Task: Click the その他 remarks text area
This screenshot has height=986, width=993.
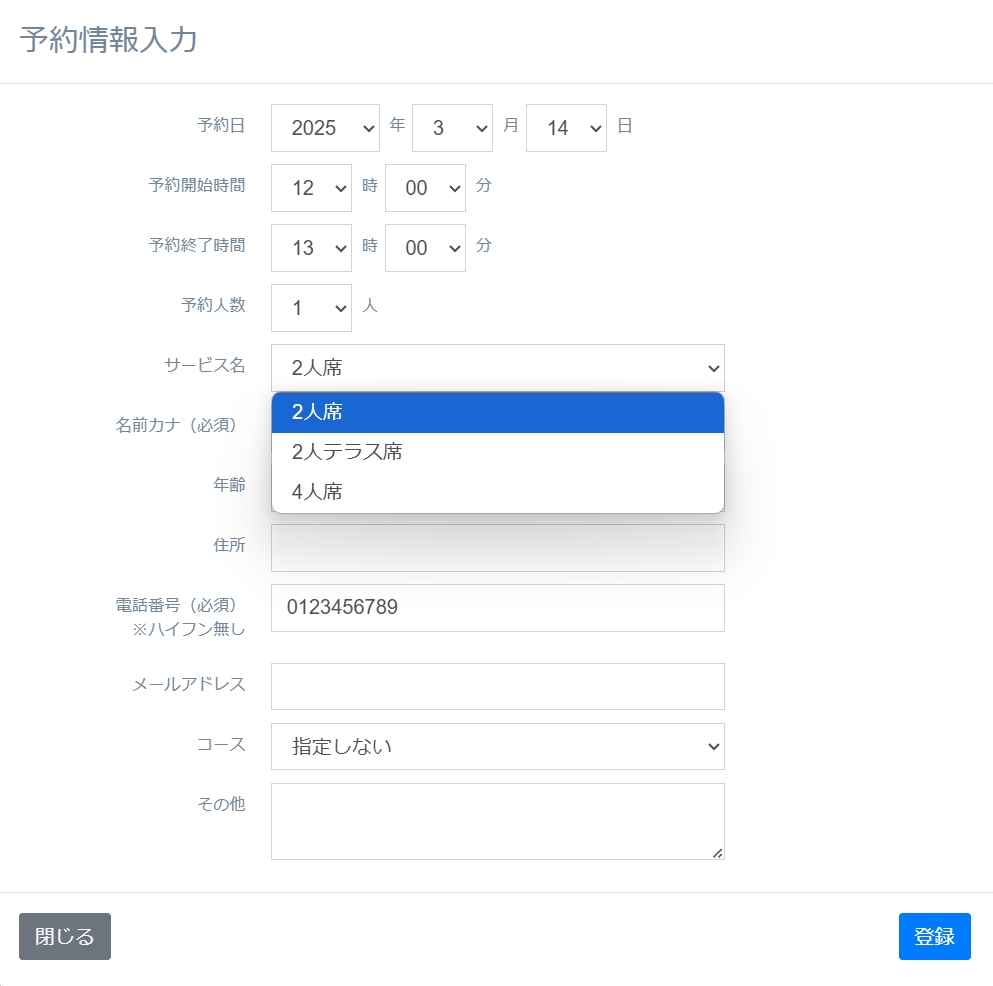Action: [497, 820]
